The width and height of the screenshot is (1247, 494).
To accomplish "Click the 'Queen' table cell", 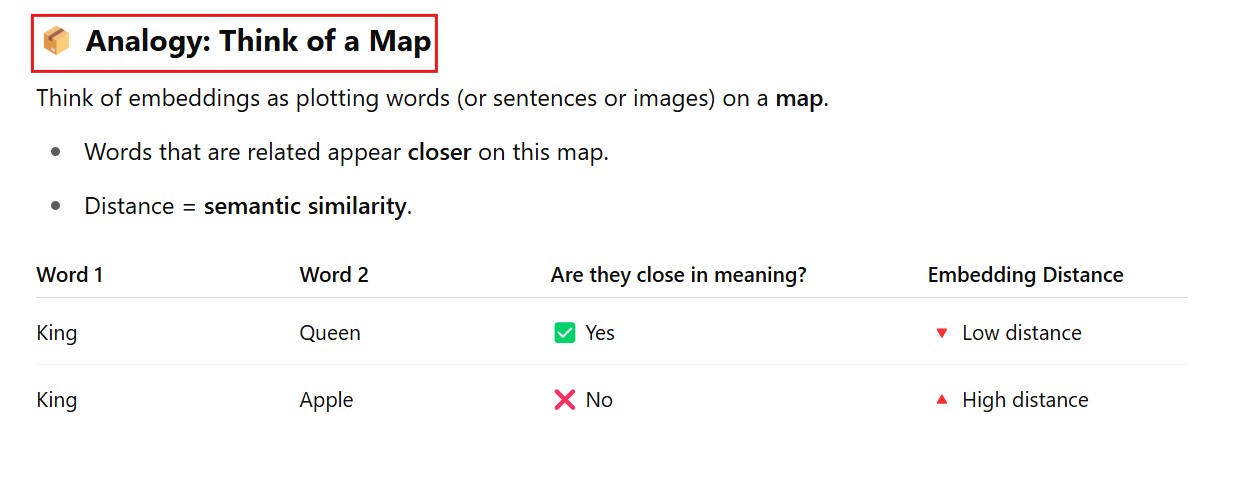I will point(330,333).
